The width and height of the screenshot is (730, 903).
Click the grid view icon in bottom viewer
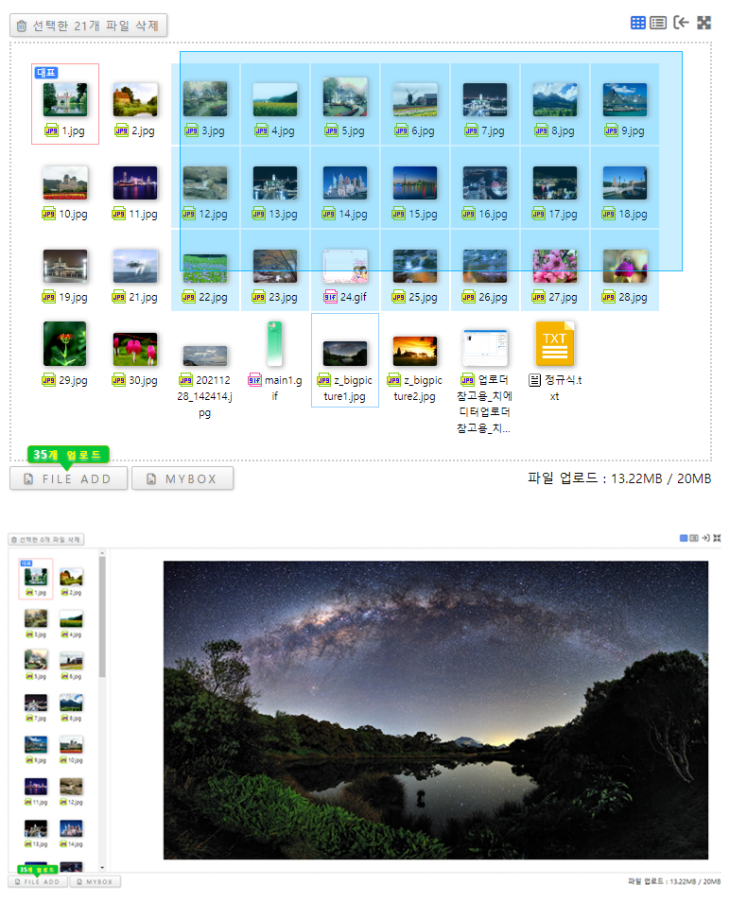[683, 538]
